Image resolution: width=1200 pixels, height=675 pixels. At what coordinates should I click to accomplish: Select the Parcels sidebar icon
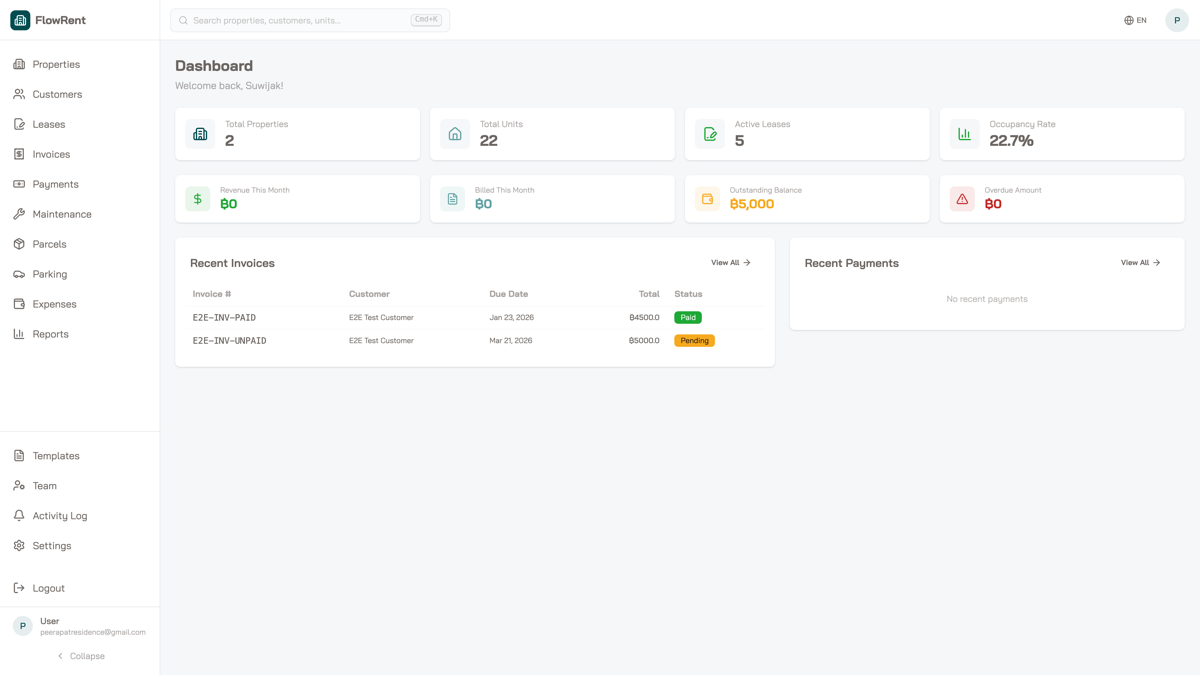pyautogui.click(x=18, y=244)
